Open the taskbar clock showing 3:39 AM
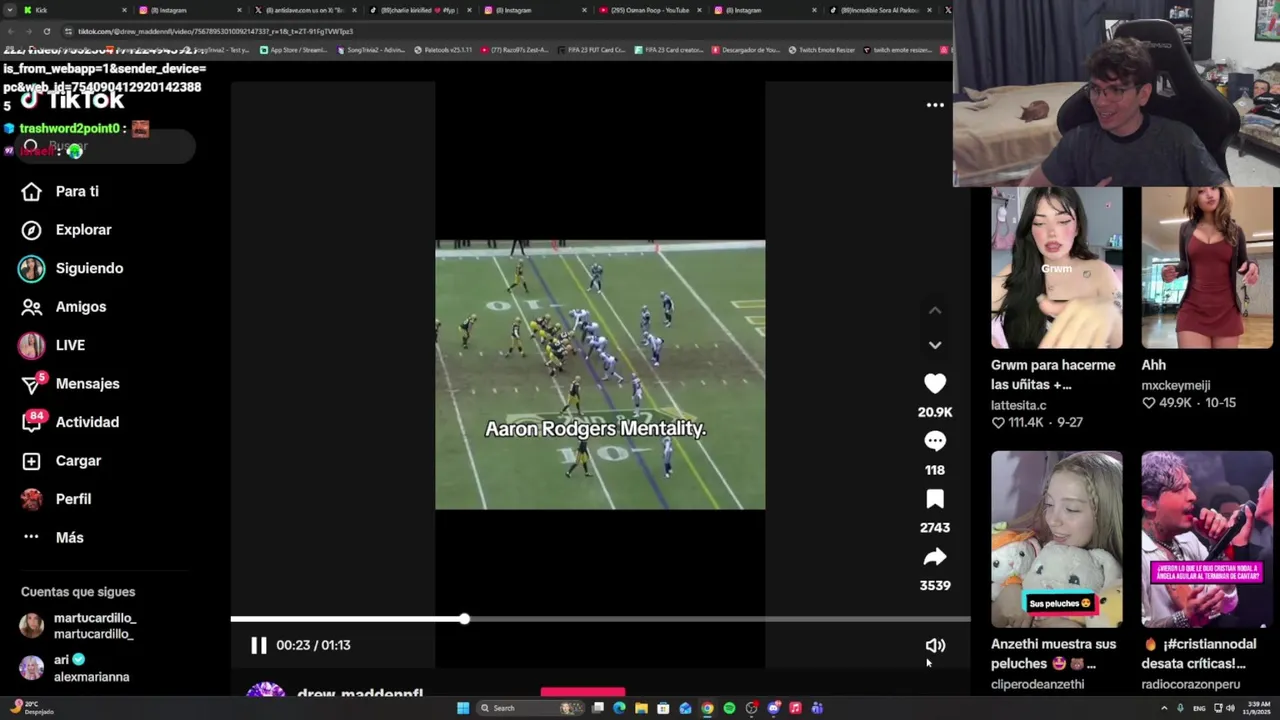 [1258, 708]
